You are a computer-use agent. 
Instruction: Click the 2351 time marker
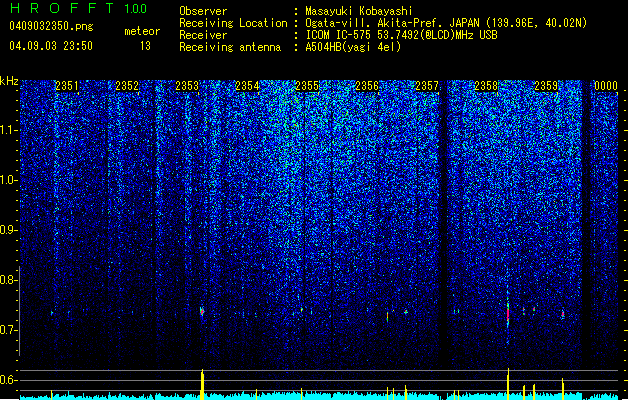(67, 86)
